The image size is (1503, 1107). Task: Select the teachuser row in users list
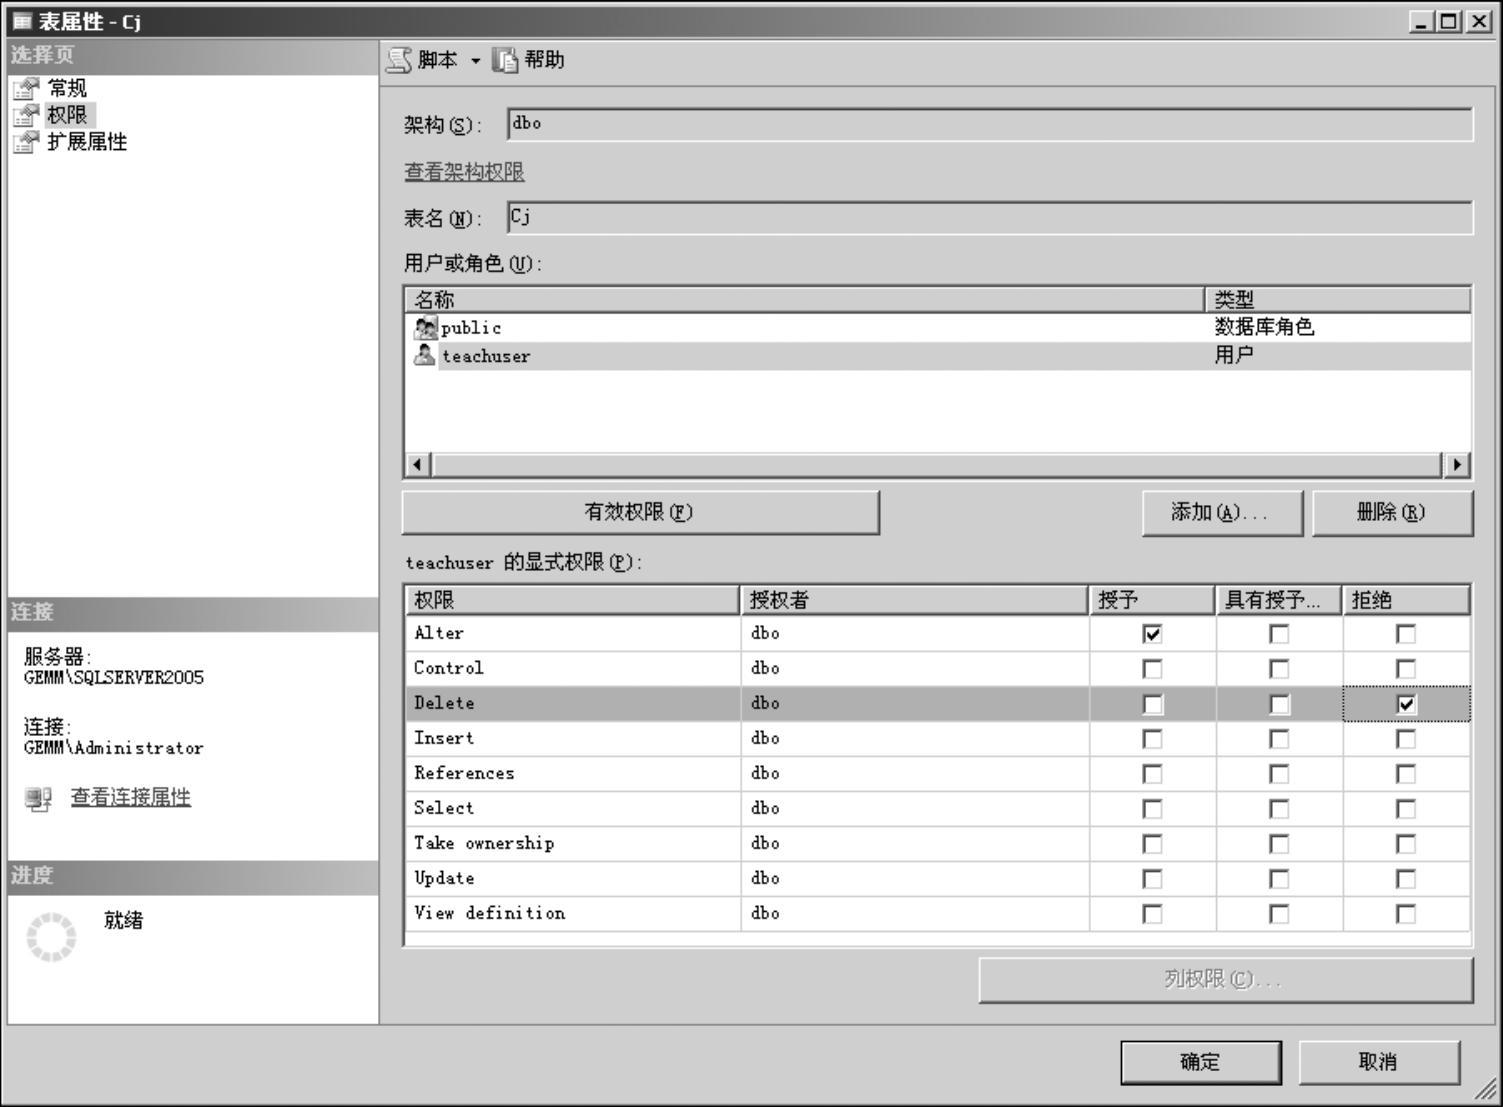pos(938,356)
